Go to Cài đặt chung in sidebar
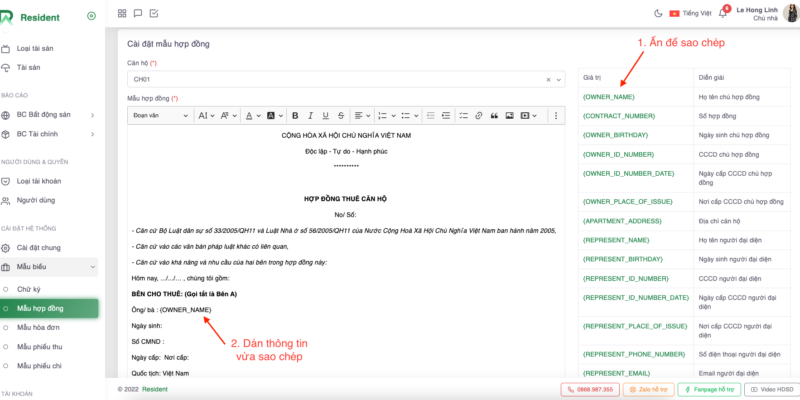The image size is (800, 400). pos(38,247)
